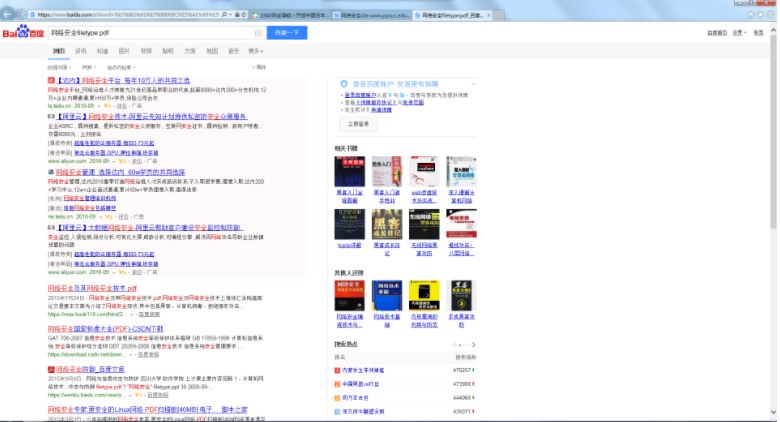The image size is (780, 422).
Task: Click 黑客成长日记 book cover
Action: click(387, 224)
